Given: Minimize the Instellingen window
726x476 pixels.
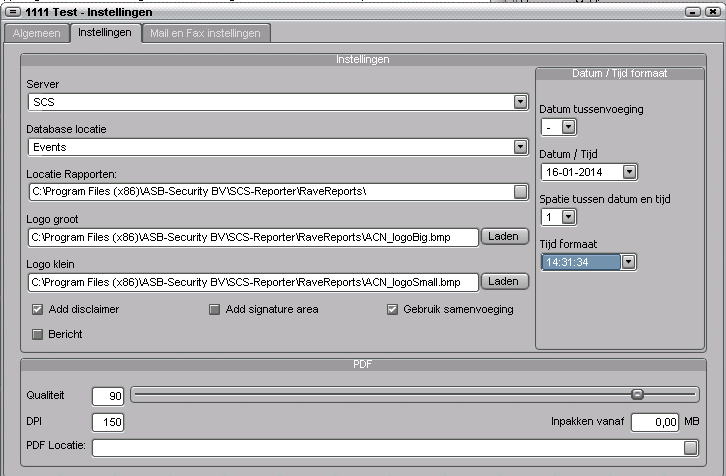Looking at the screenshot, I should (x=693, y=12).
